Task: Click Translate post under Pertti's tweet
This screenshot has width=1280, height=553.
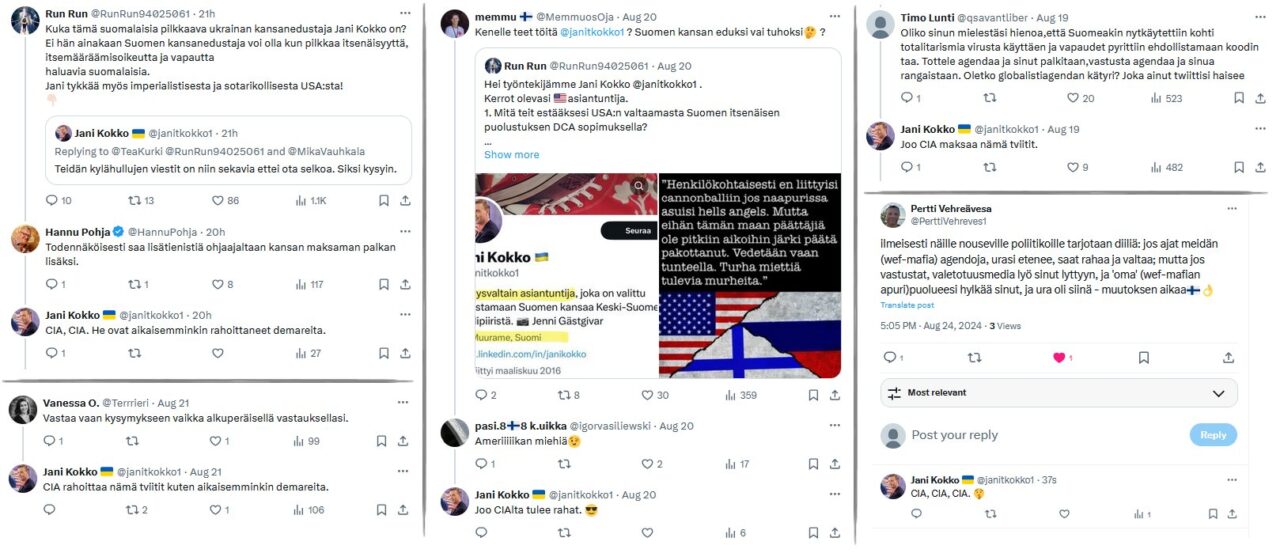Action: click(907, 305)
